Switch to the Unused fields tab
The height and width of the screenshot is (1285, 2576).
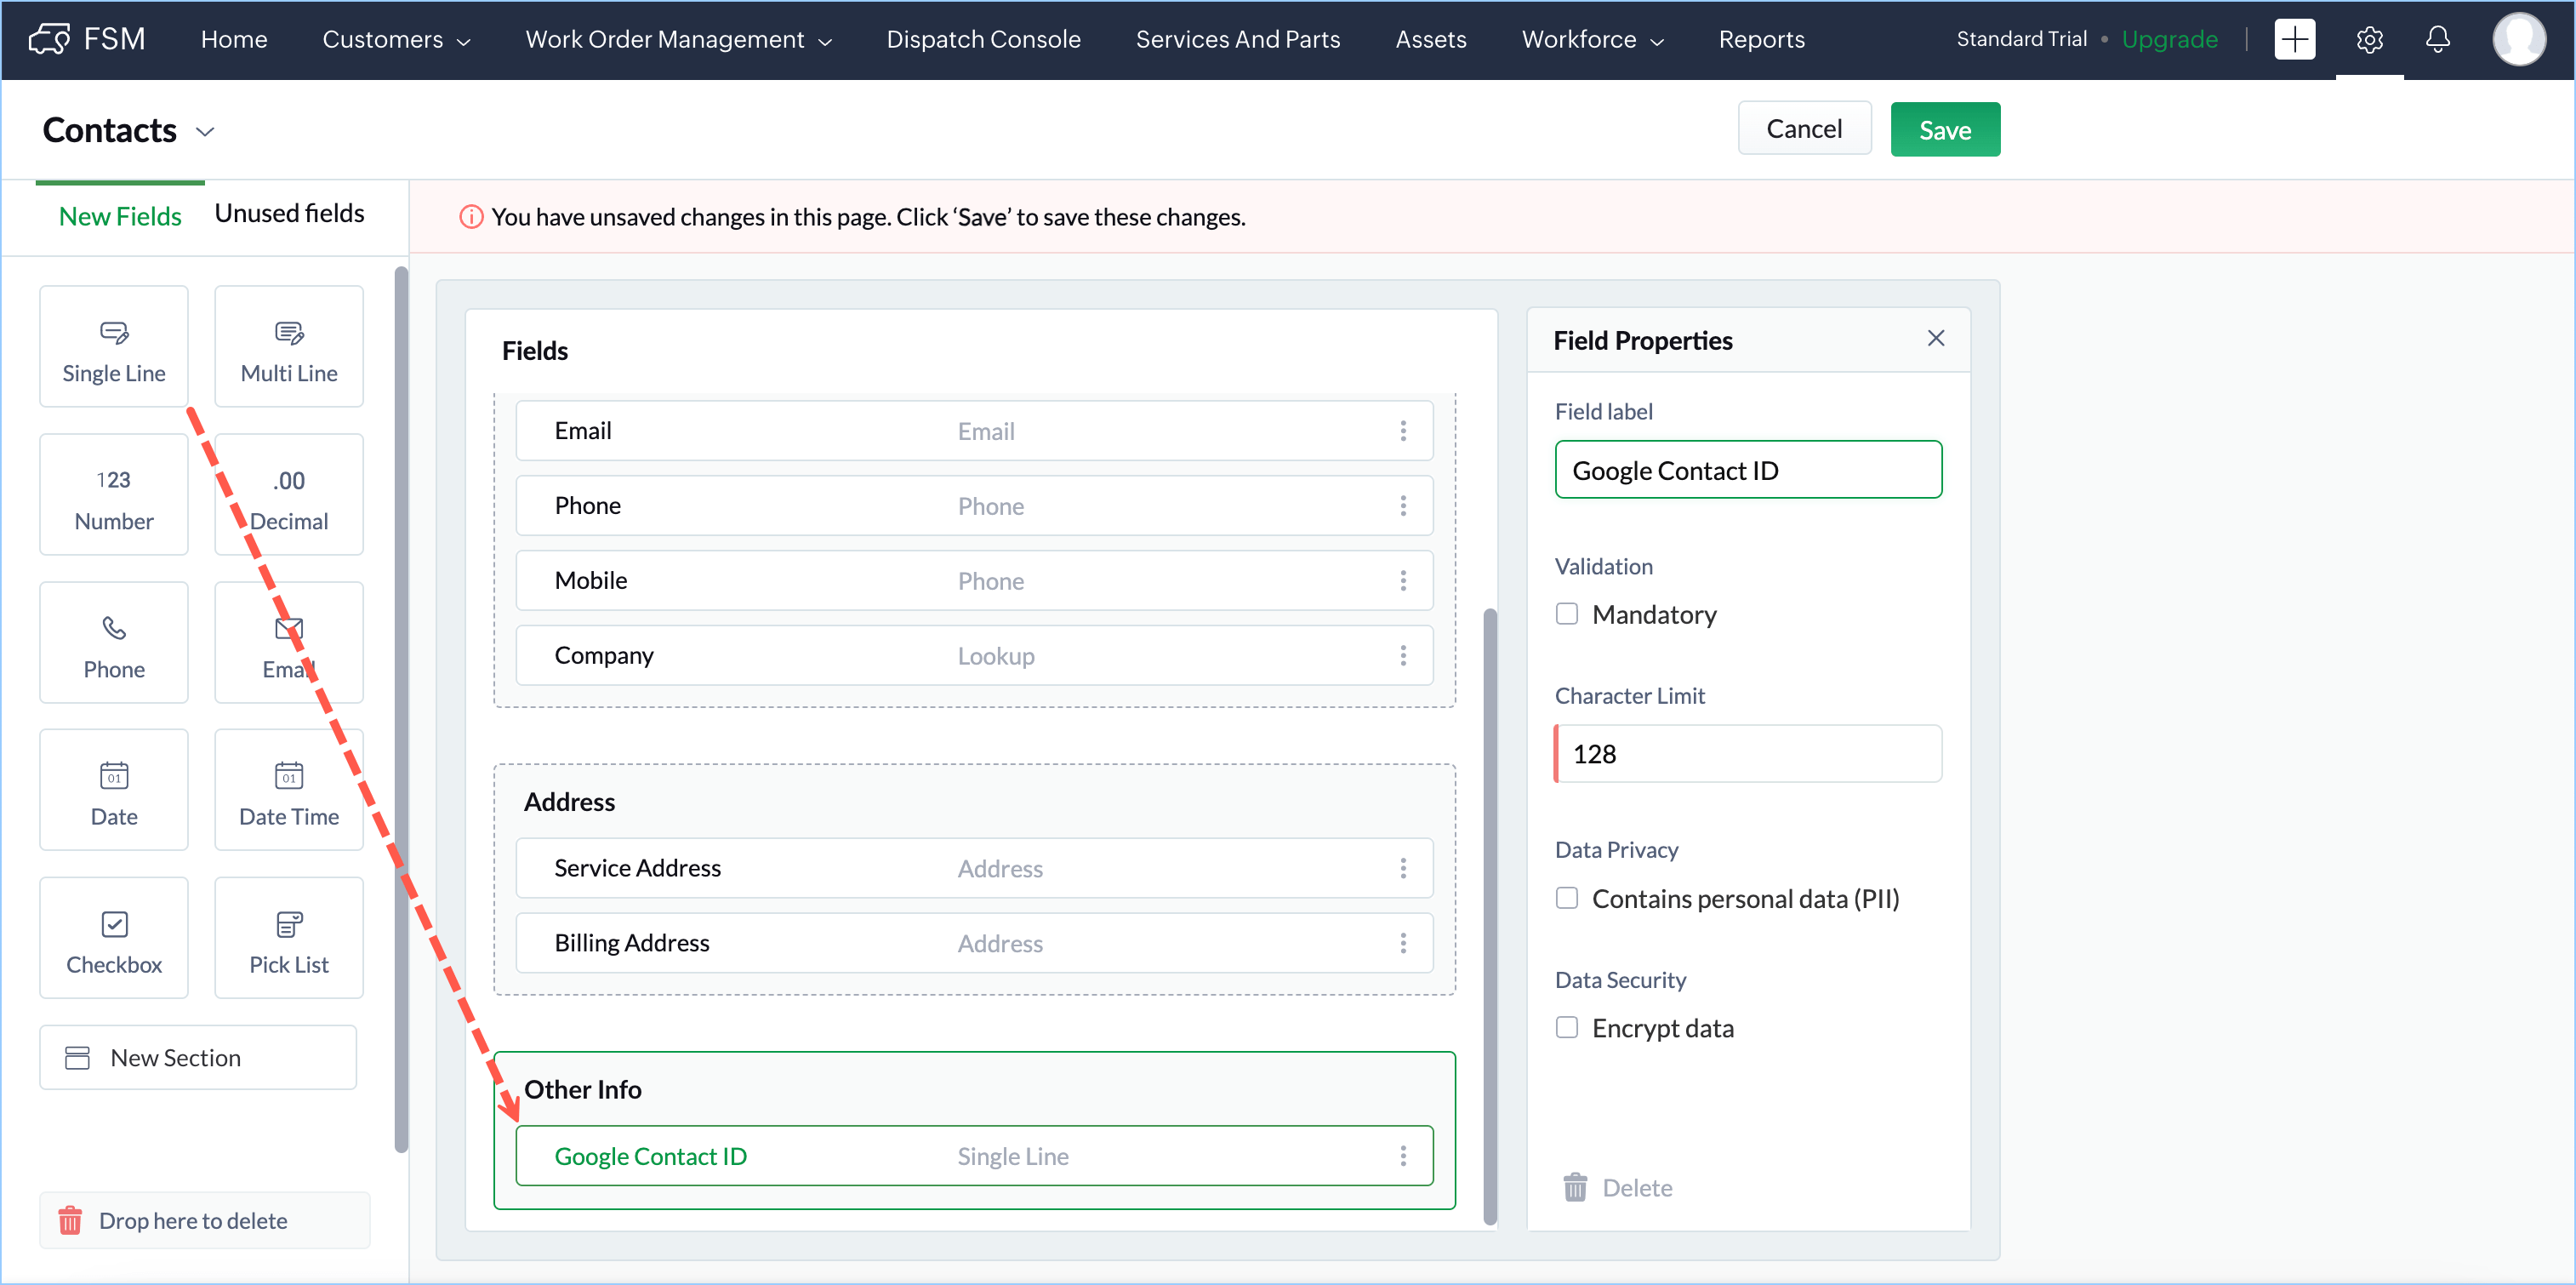pyautogui.click(x=288, y=214)
